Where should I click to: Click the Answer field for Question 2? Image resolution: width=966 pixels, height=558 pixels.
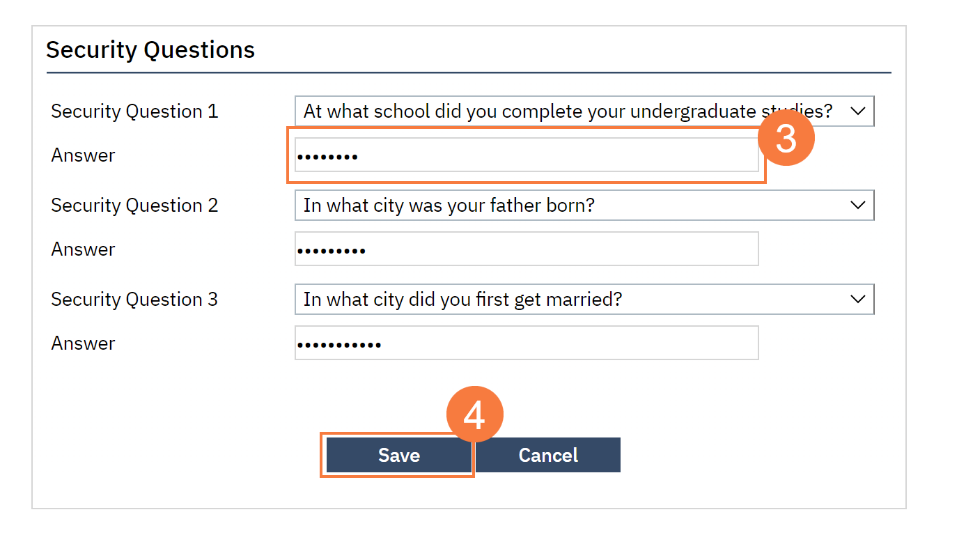[x=526, y=250]
